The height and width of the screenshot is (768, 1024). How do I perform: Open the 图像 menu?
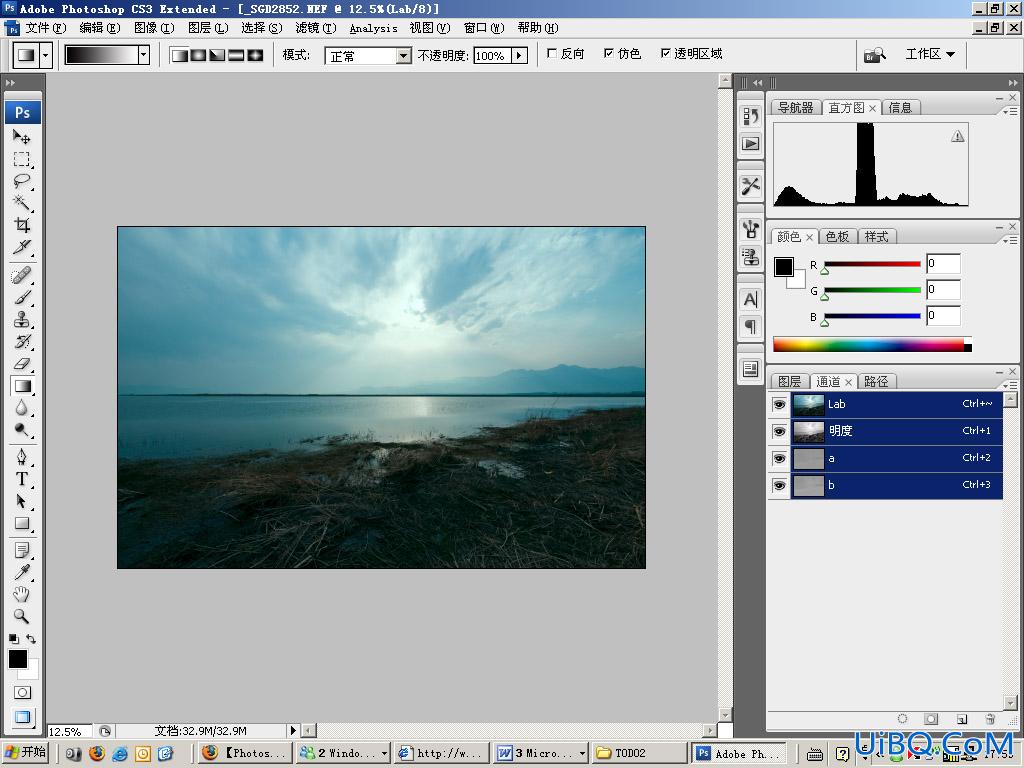(x=154, y=27)
